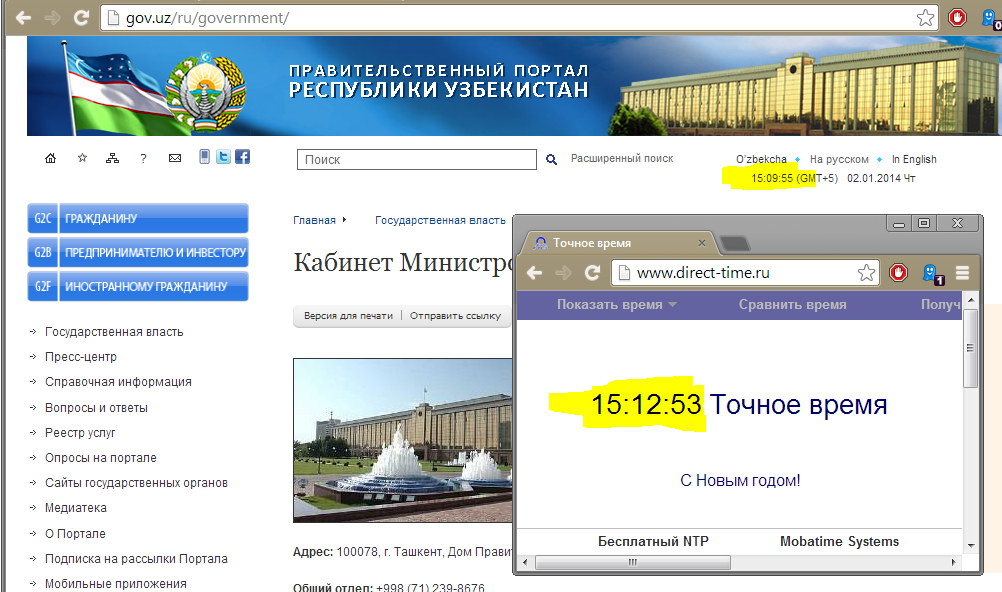Open Chrome menu in direct-time window
This screenshot has height=592, width=1002.
(962, 272)
